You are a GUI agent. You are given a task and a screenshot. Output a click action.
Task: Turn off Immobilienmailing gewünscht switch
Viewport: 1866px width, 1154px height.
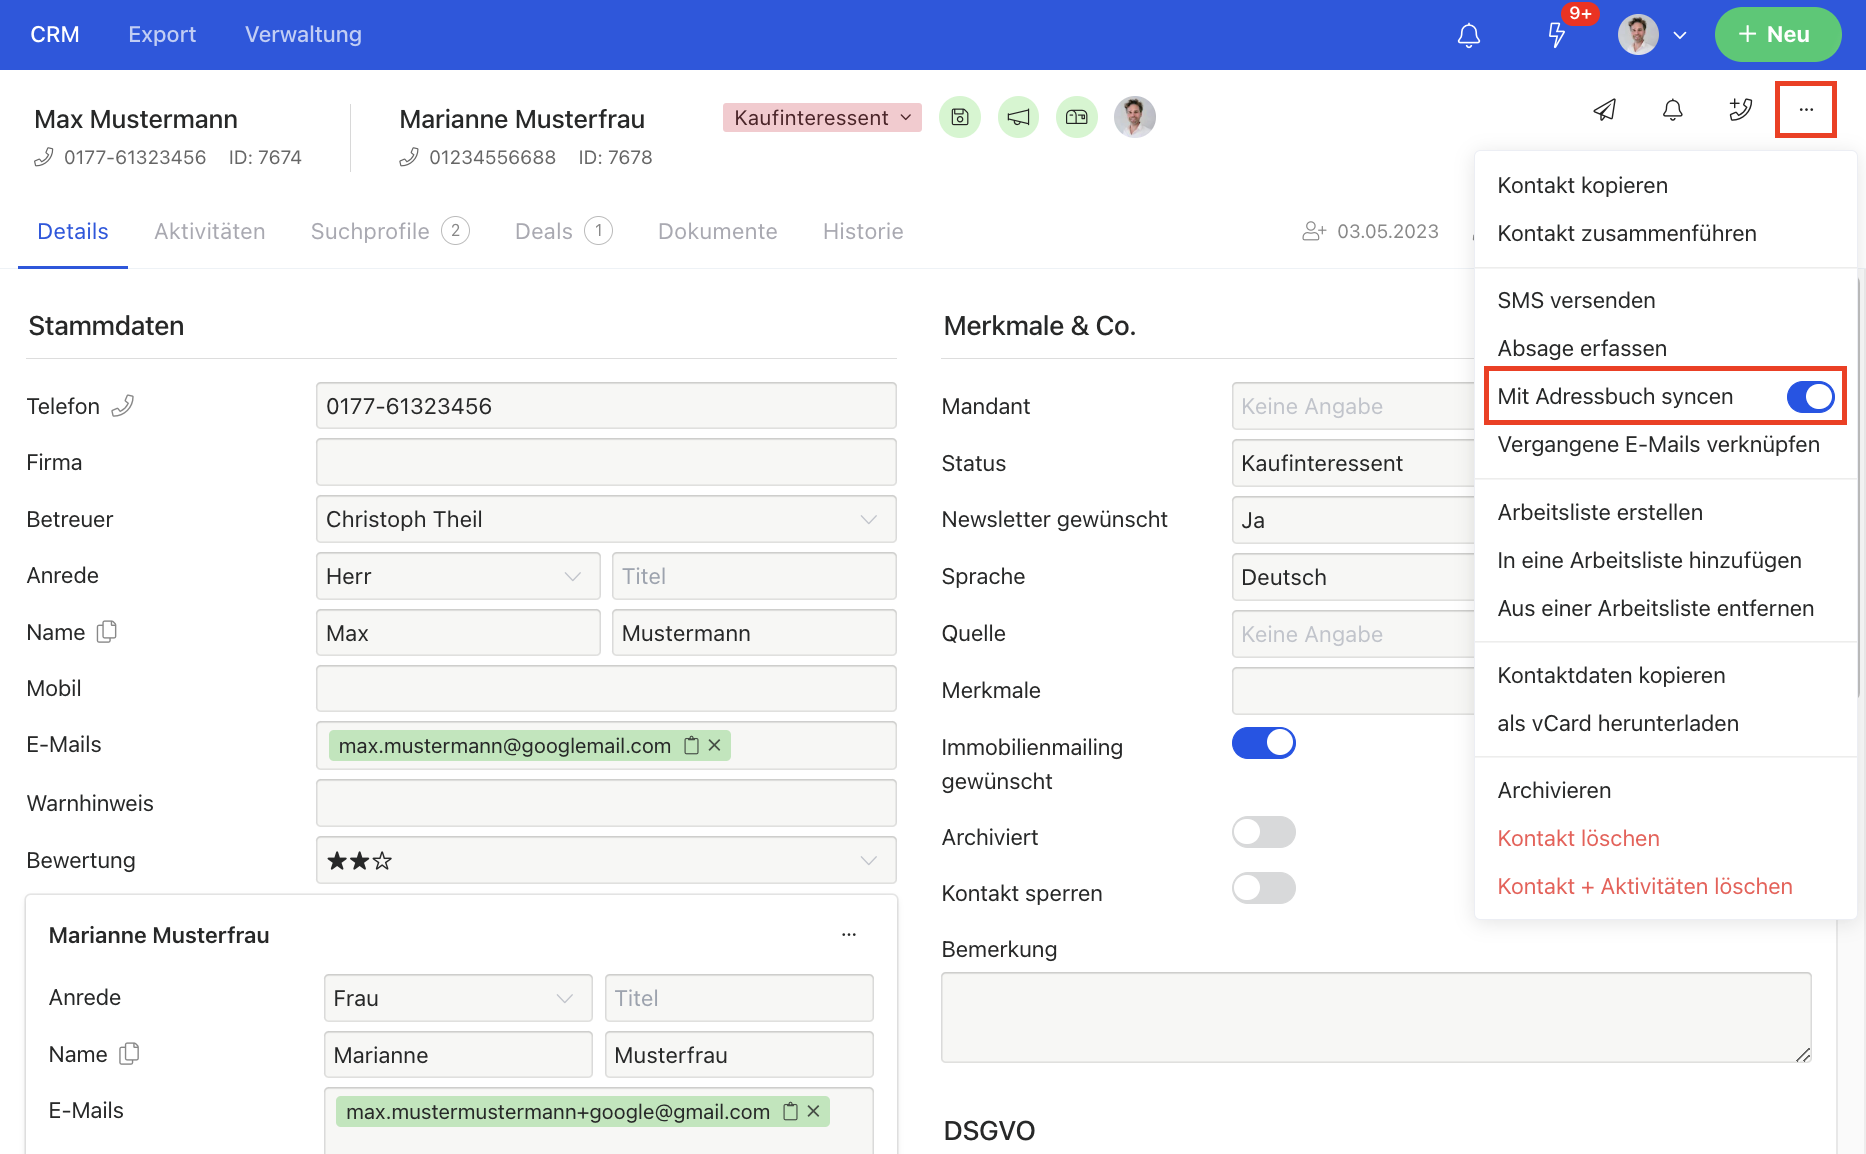tap(1263, 743)
